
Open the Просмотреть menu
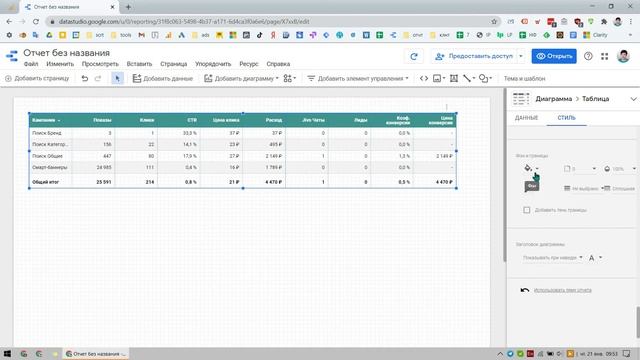100,64
